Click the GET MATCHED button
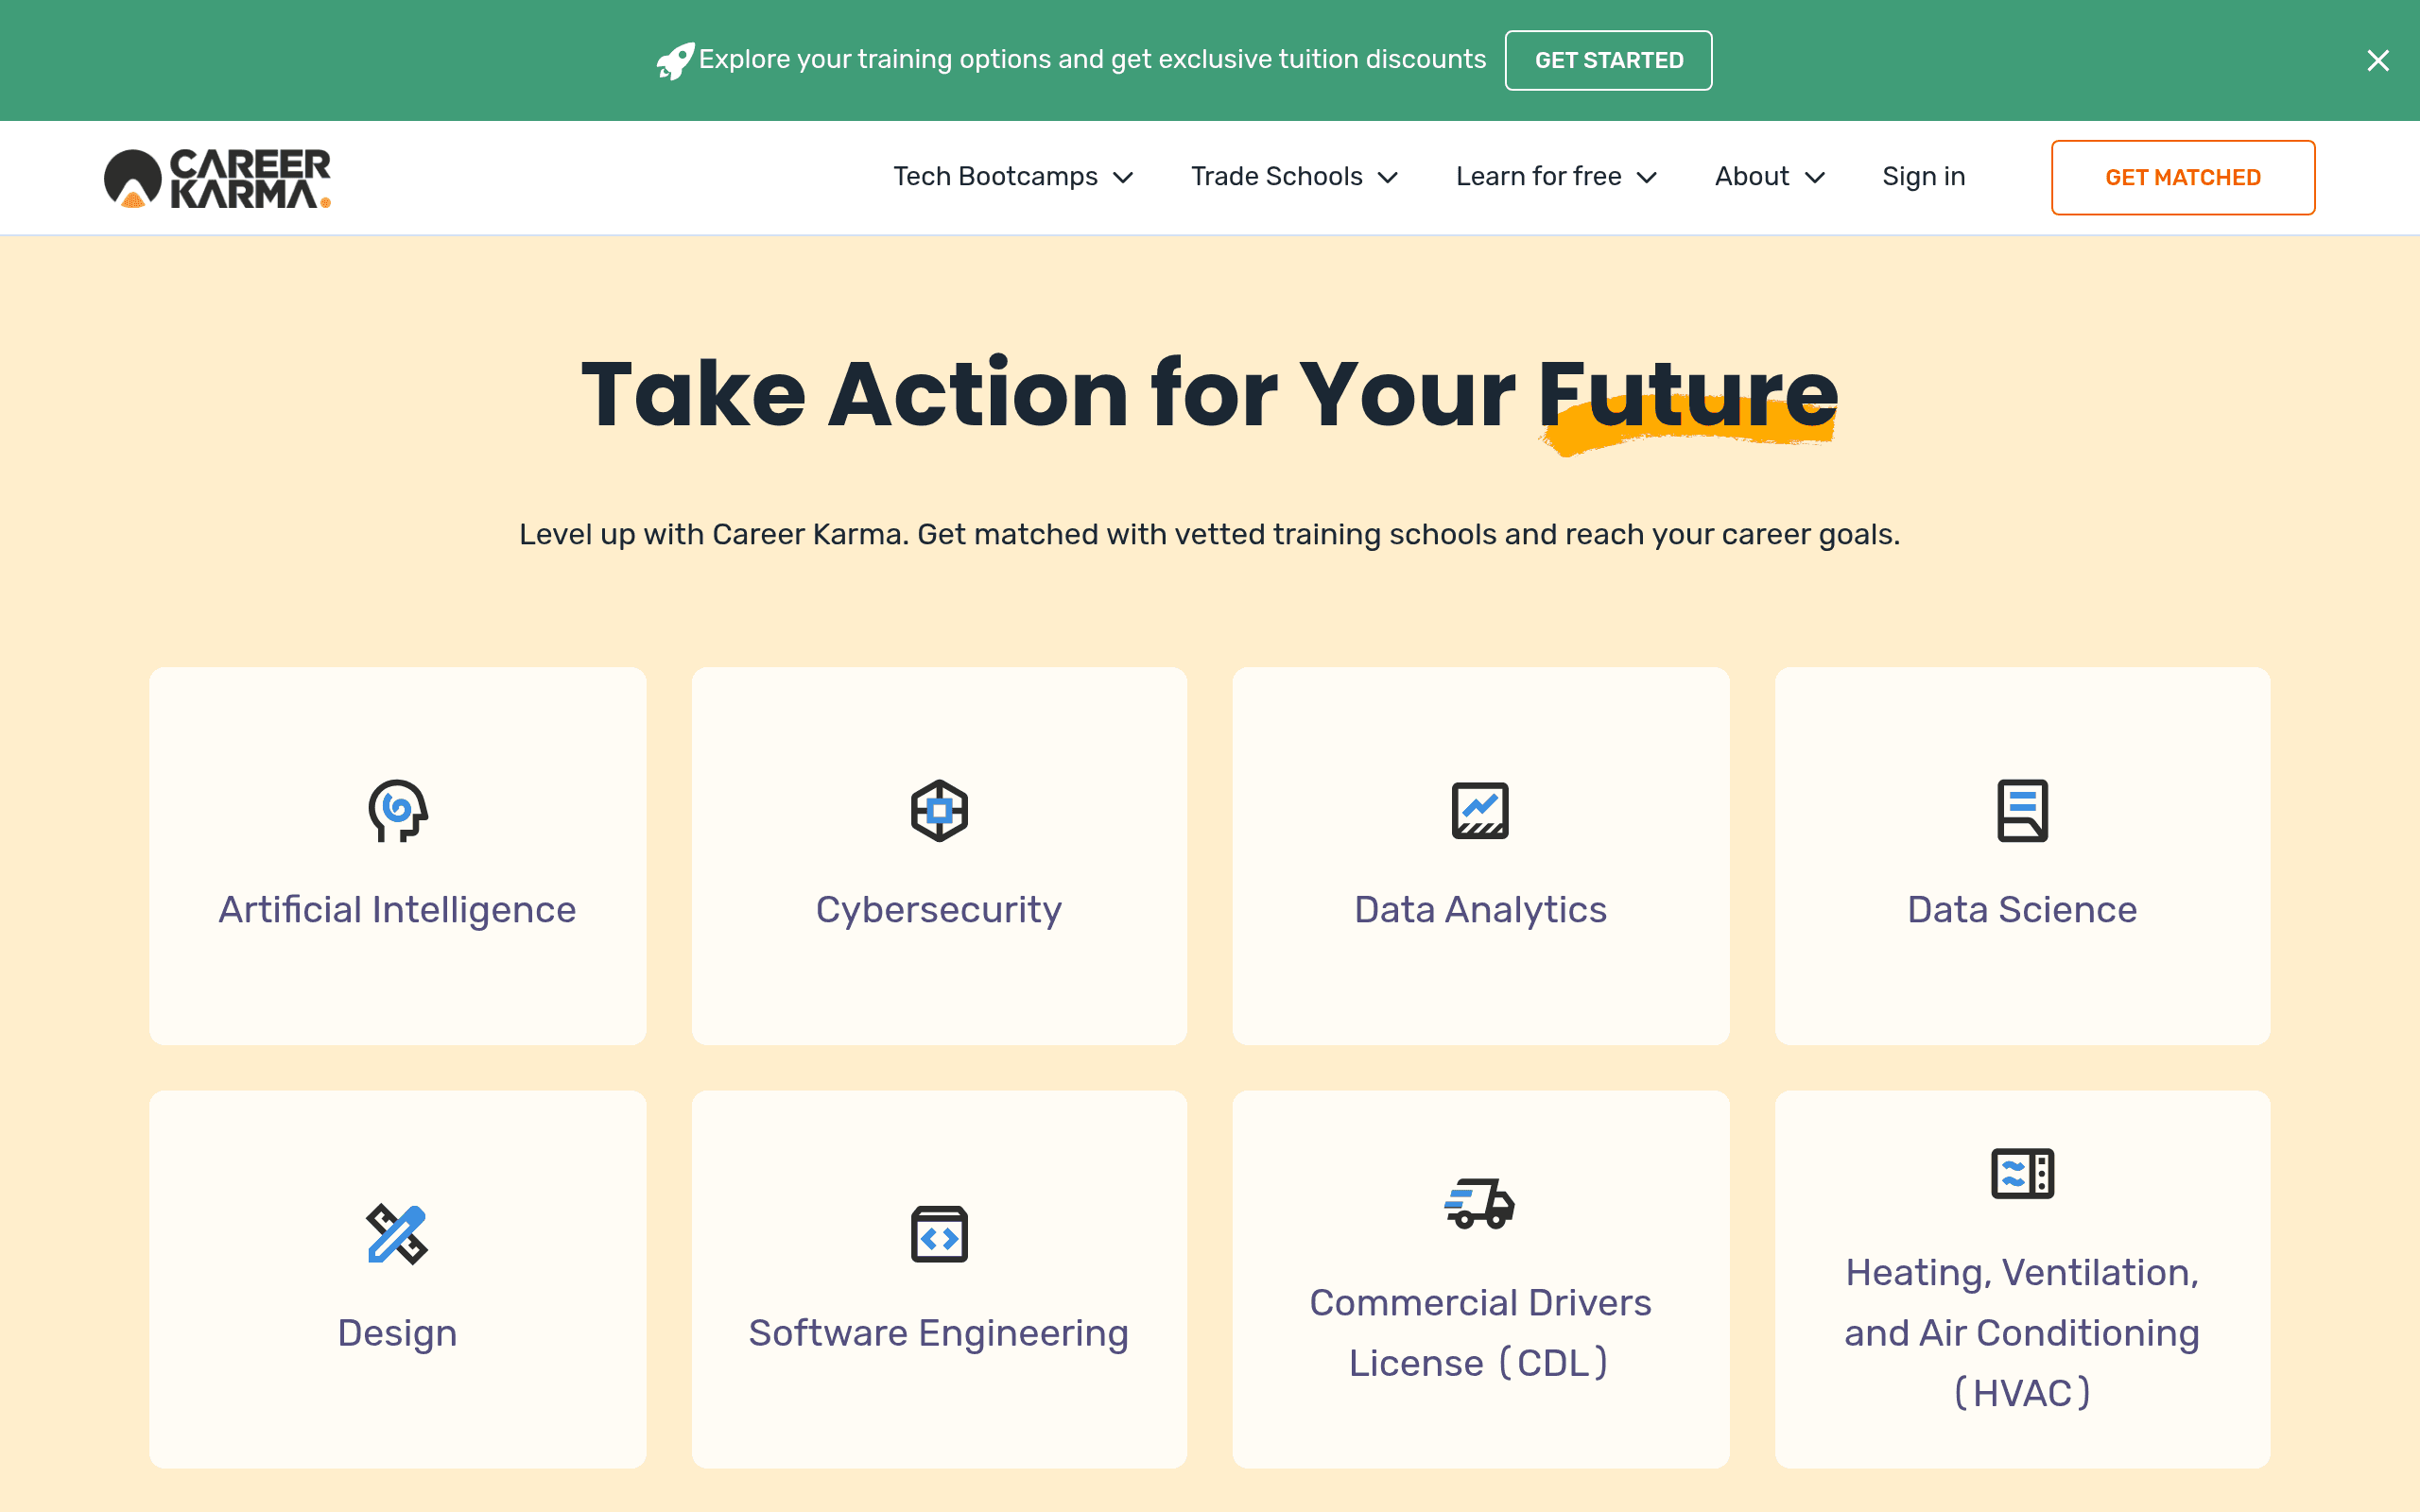 coord(2183,177)
